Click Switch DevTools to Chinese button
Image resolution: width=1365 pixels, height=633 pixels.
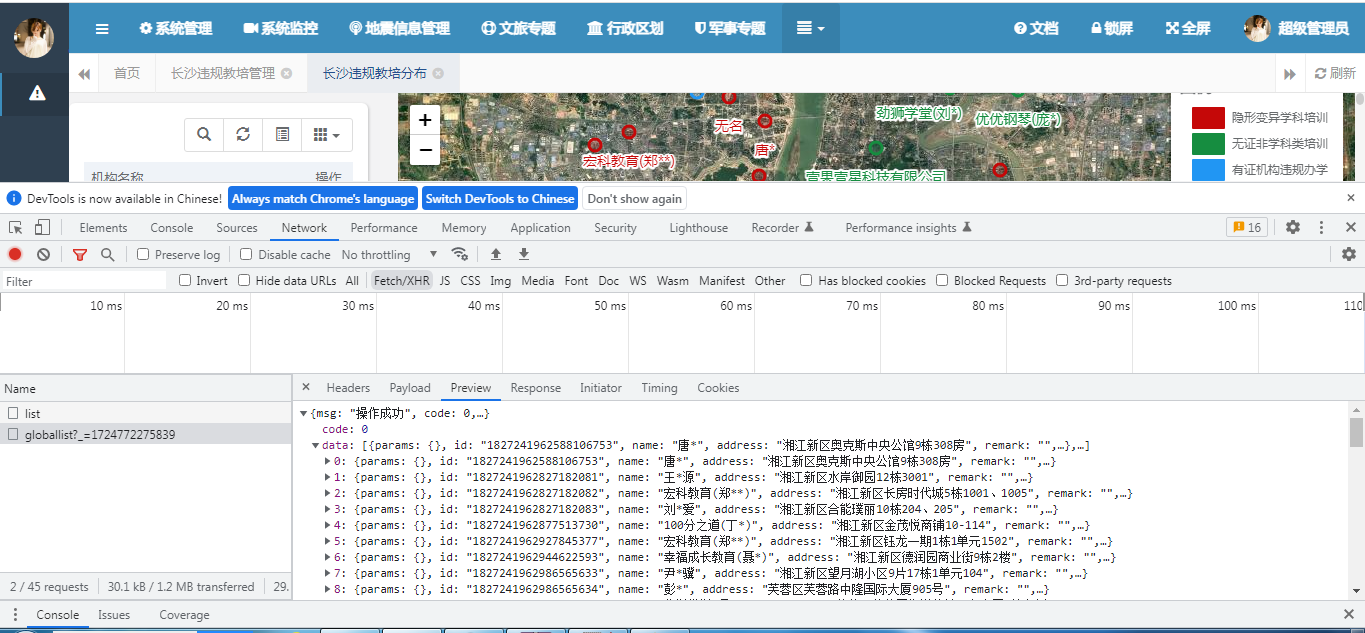(x=500, y=198)
